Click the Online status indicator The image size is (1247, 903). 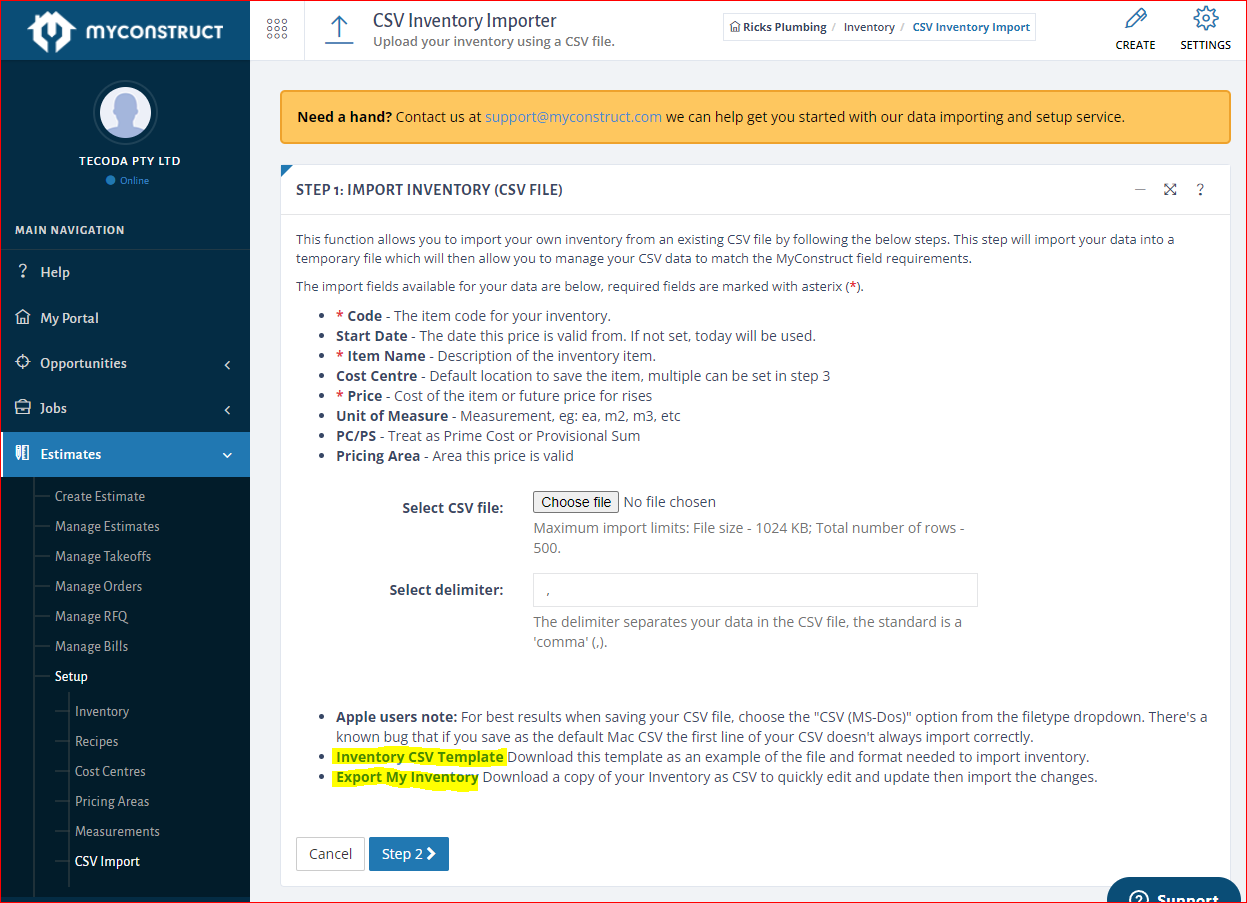click(x=127, y=181)
